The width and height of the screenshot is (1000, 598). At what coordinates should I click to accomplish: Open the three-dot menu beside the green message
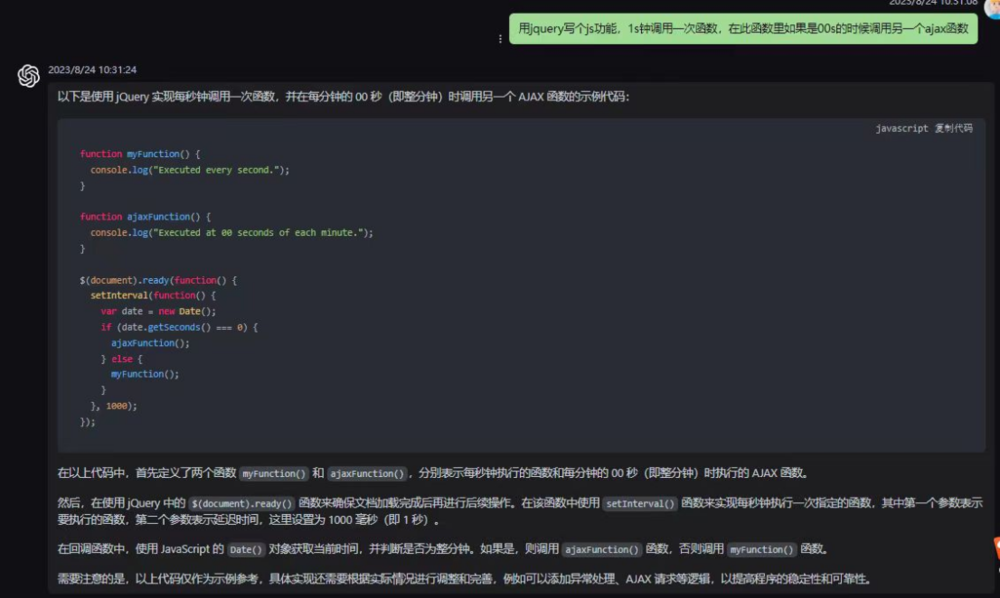click(x=500, y=39)
